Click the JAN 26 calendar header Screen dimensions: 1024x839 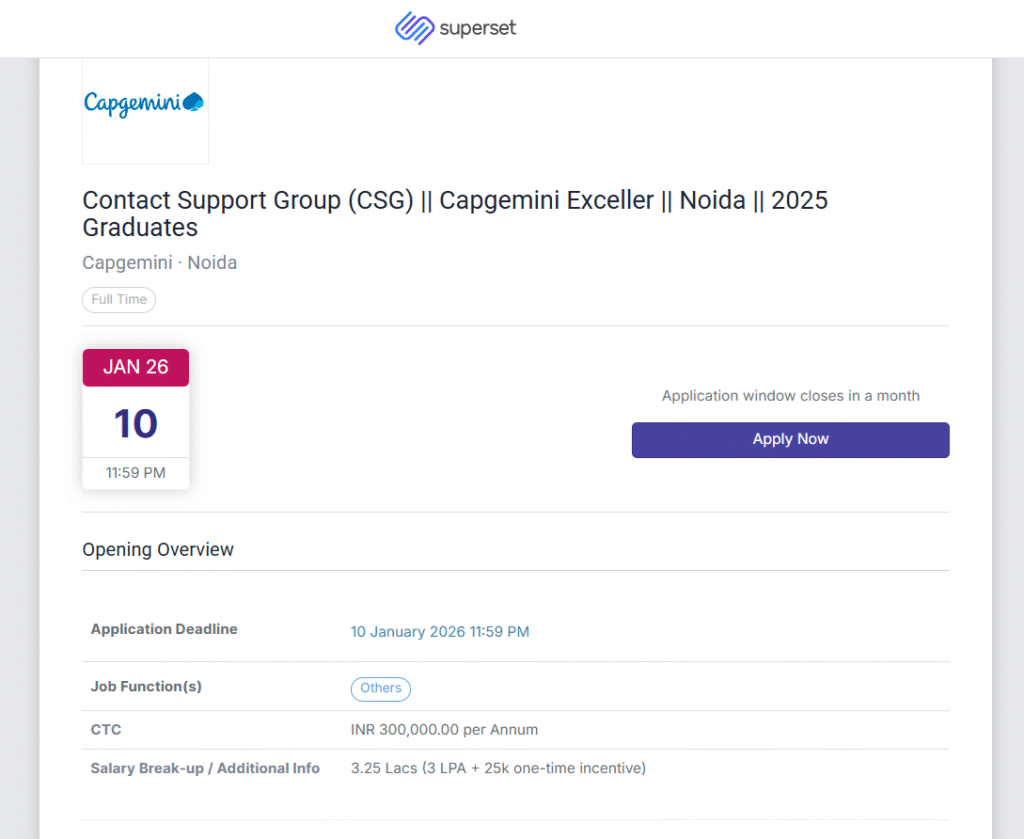(x=136, y=367)
